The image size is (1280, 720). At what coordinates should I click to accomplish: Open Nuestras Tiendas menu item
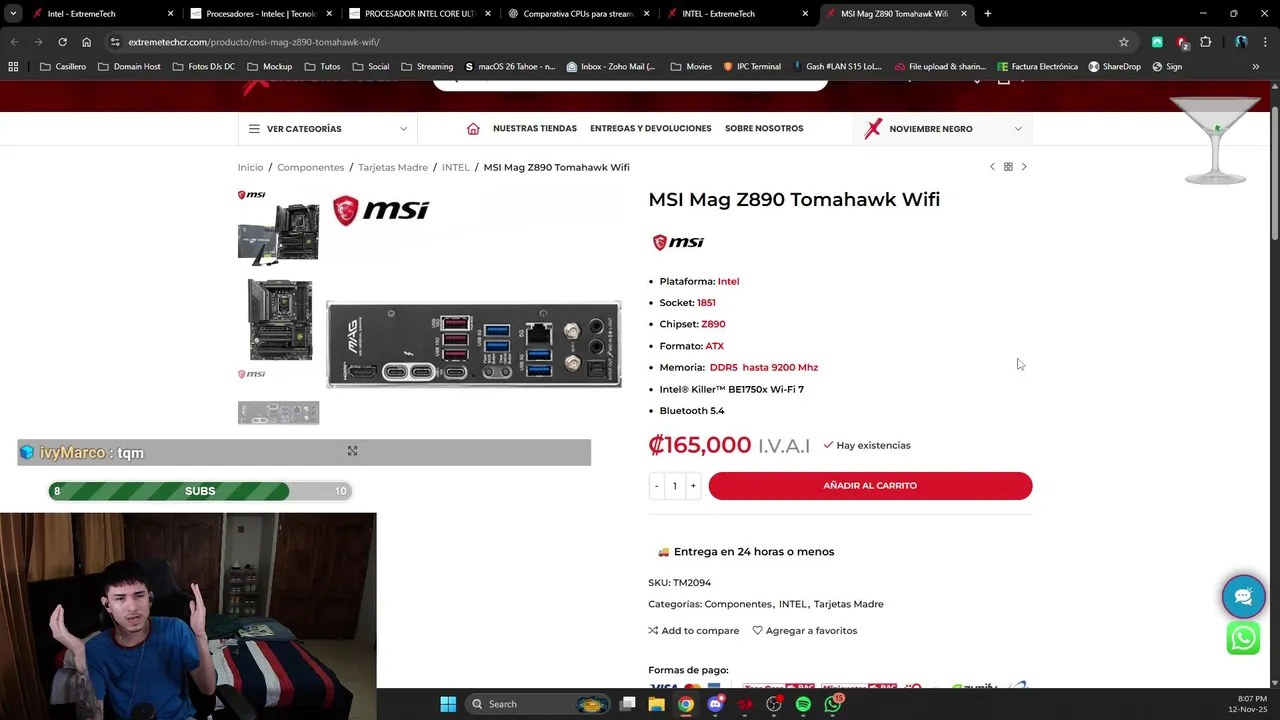click(535, 129)
